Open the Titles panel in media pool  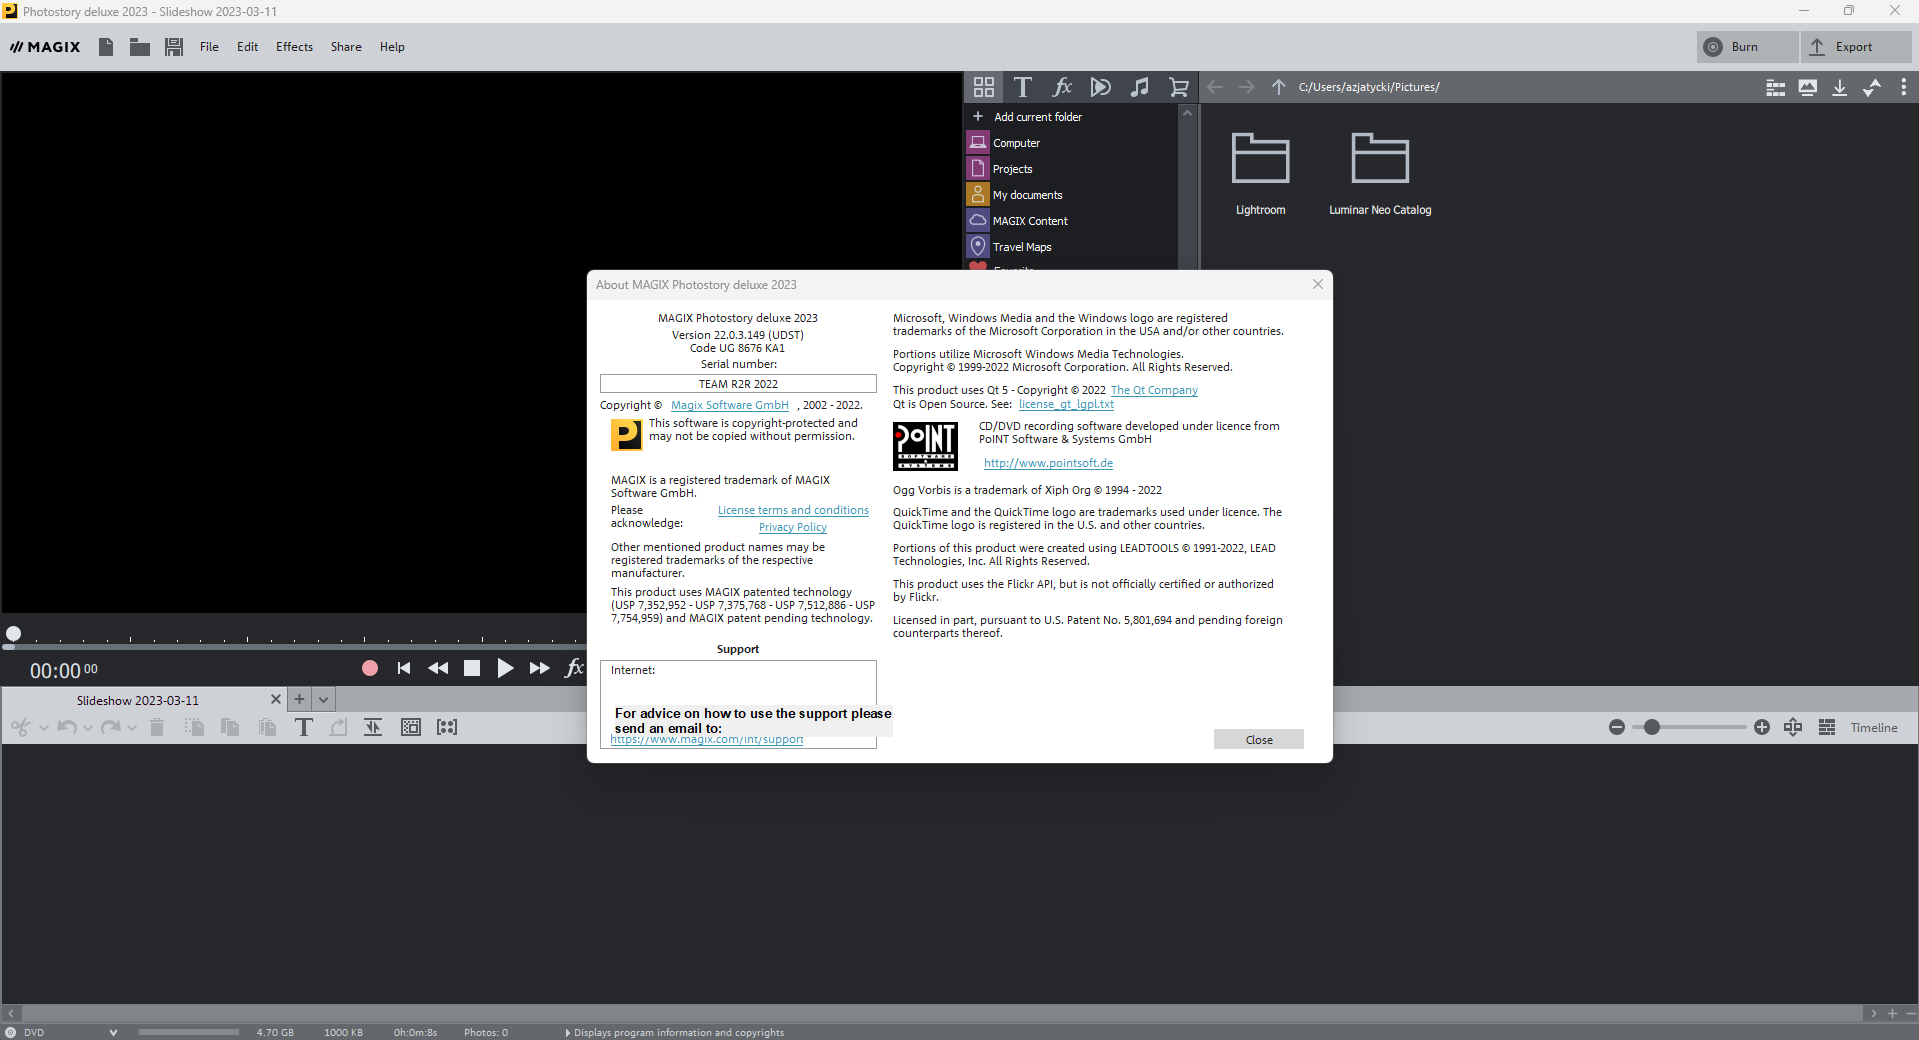click(1022, 87)
